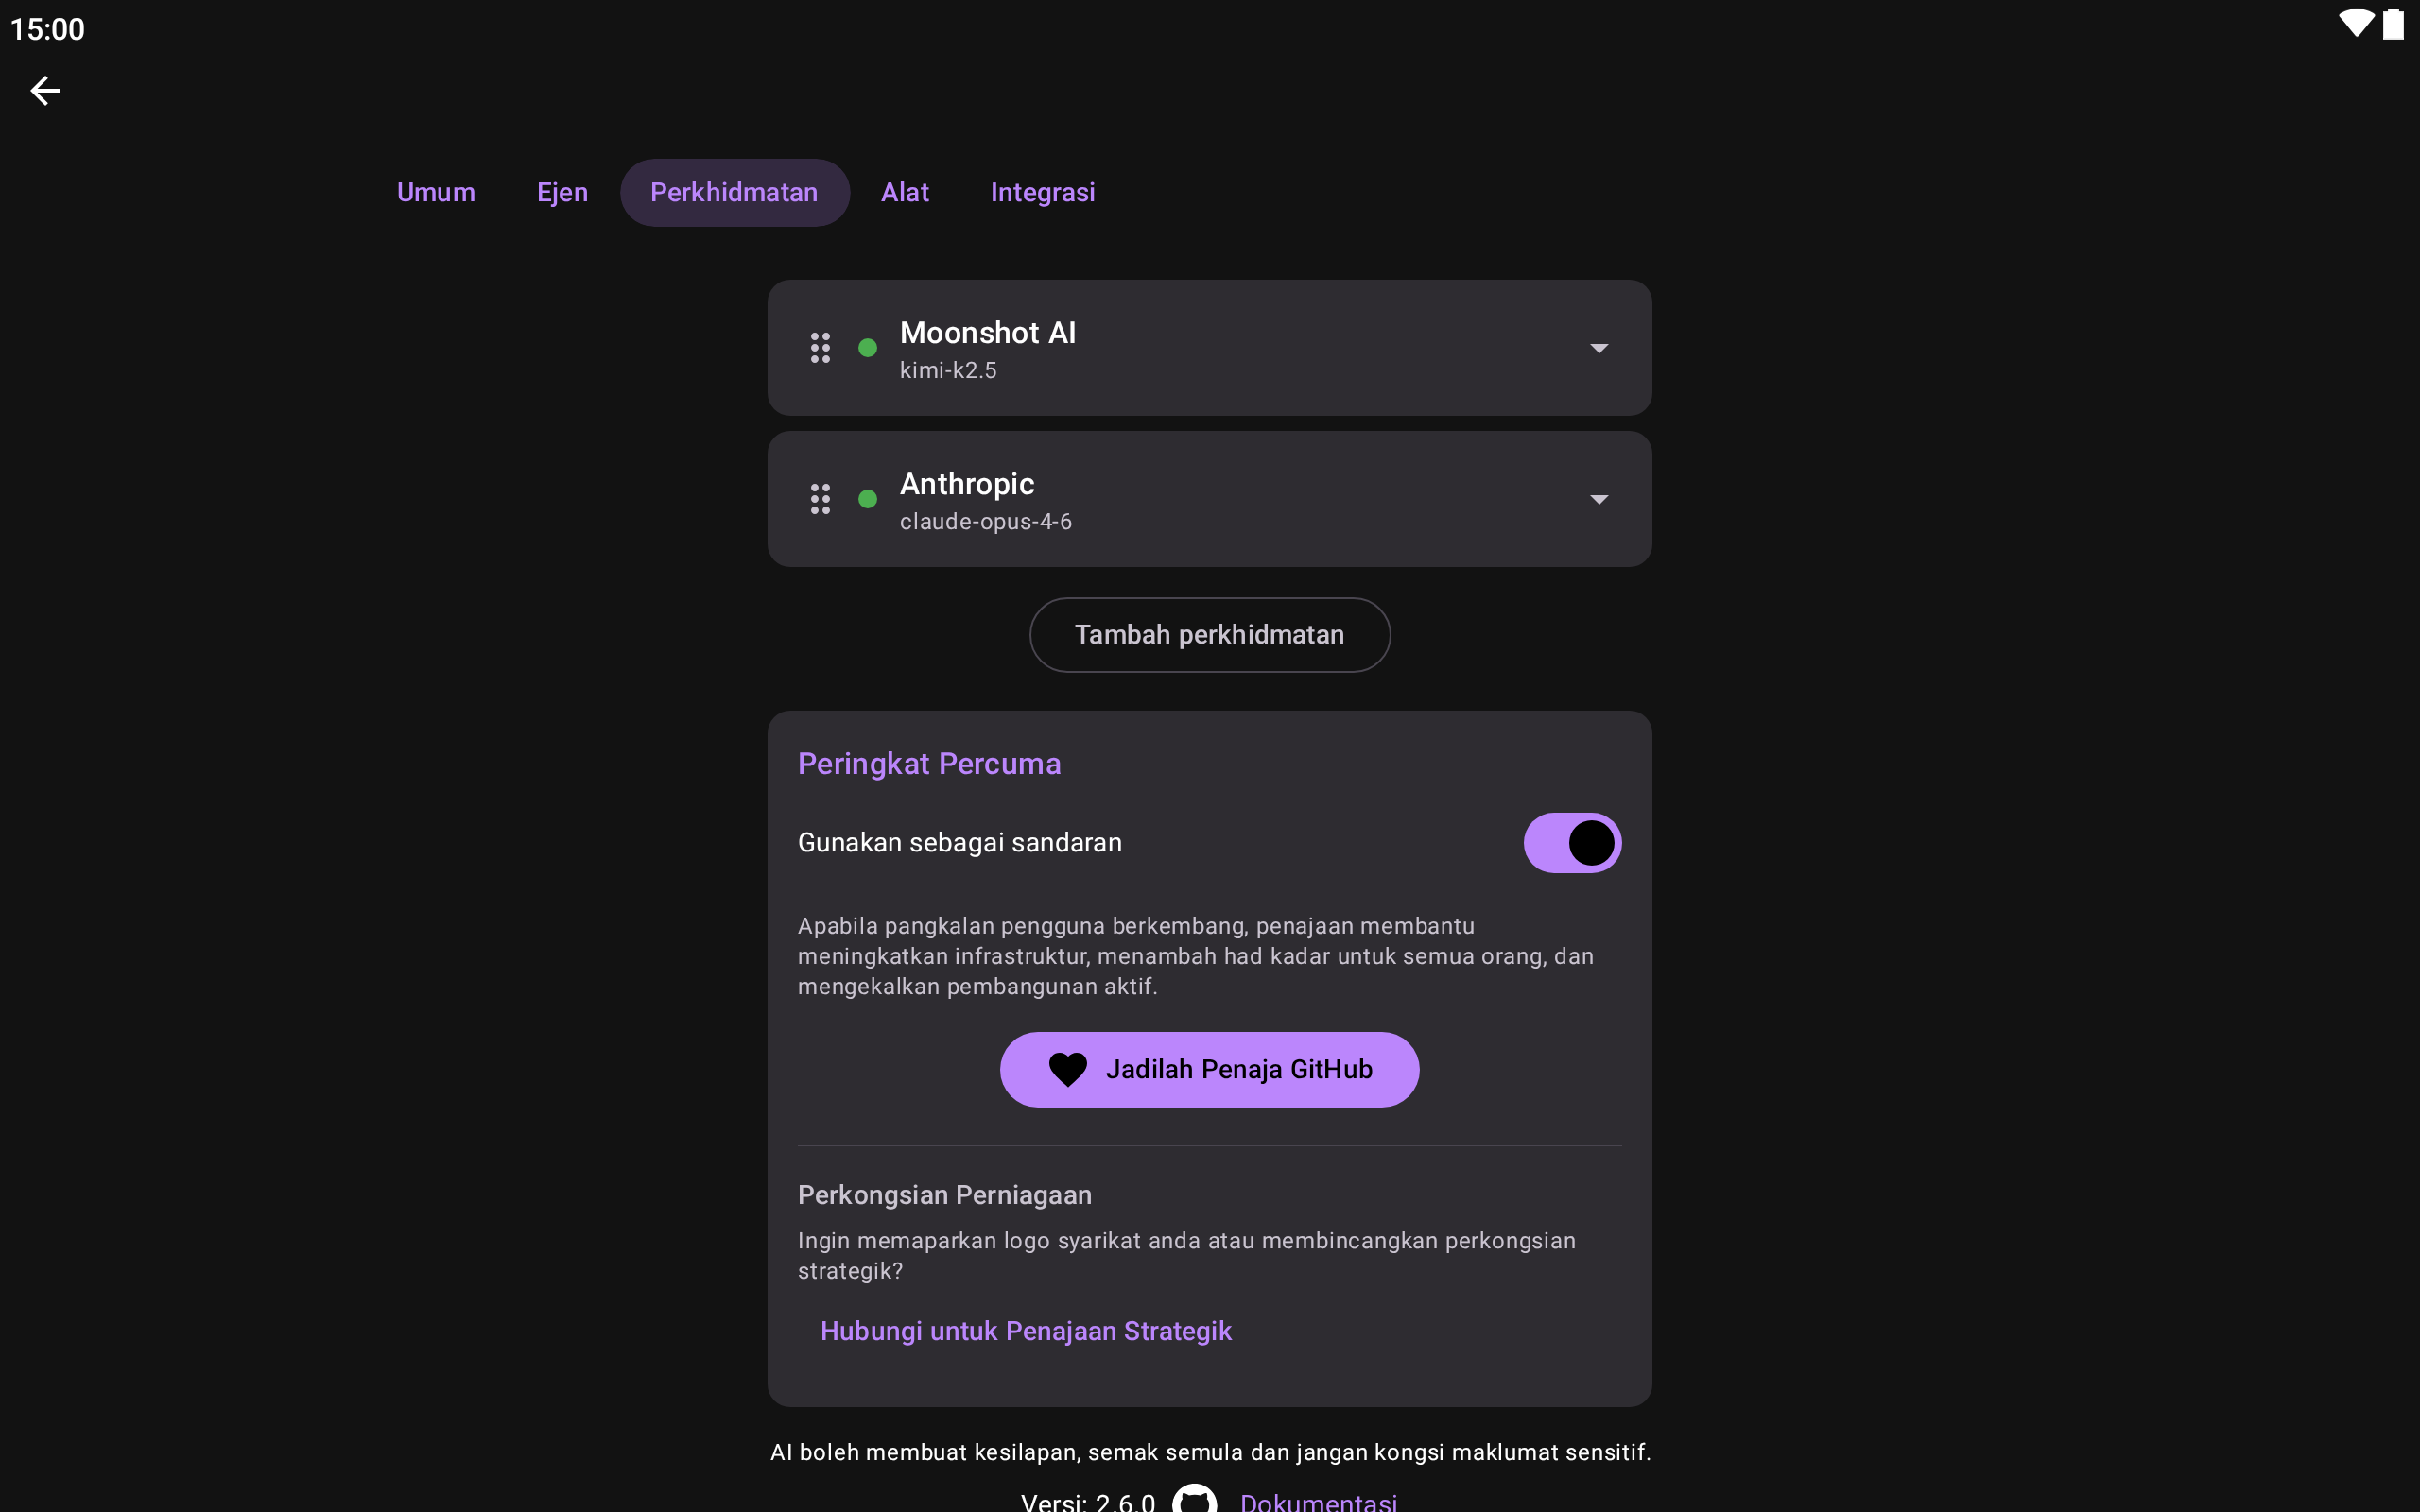Open the Alat tab
Screen dimensions: 2420x1512
pyautogui.click(x=905, y=193)
